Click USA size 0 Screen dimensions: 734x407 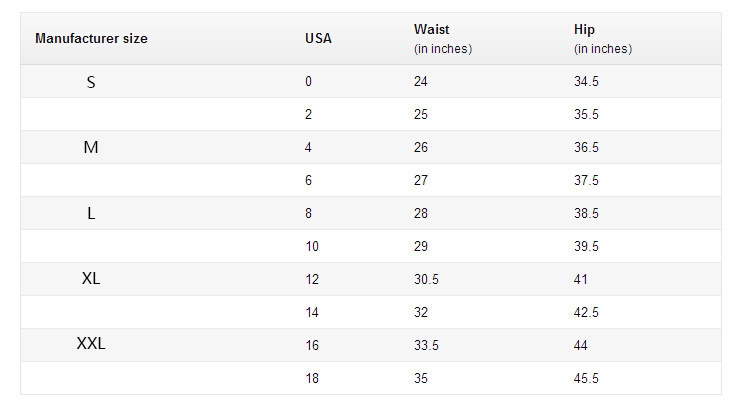pyautogui.click(x=308, y=82)
